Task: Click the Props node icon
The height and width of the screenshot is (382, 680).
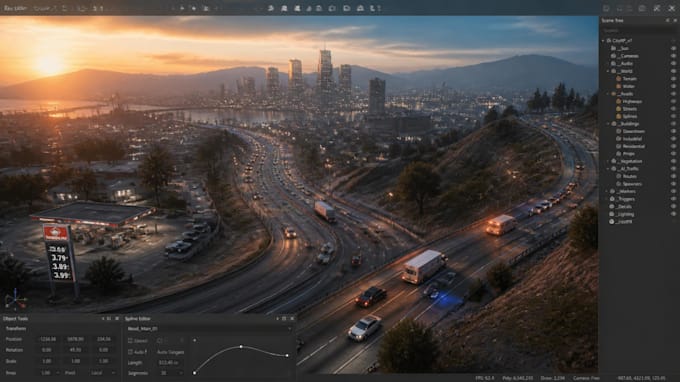Action: coord(619,153)
